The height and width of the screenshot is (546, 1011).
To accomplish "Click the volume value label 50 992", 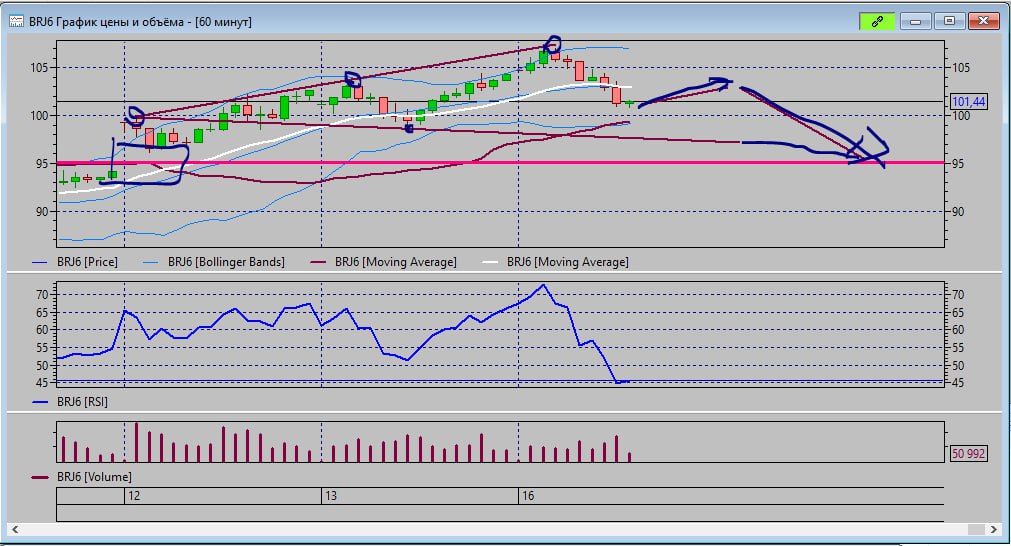I will tap(968, 454).
